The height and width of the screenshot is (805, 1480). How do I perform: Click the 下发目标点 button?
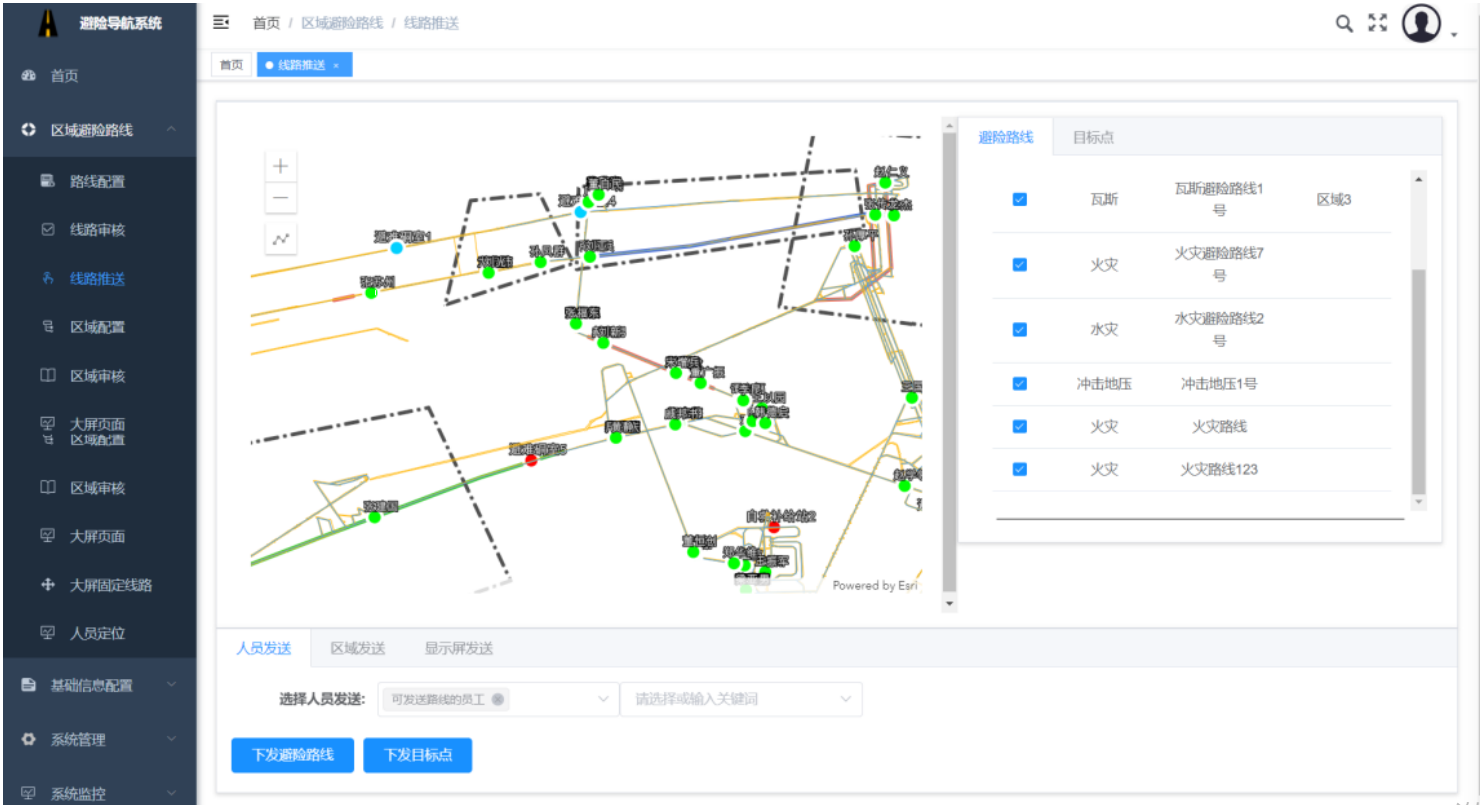point(417,755)
